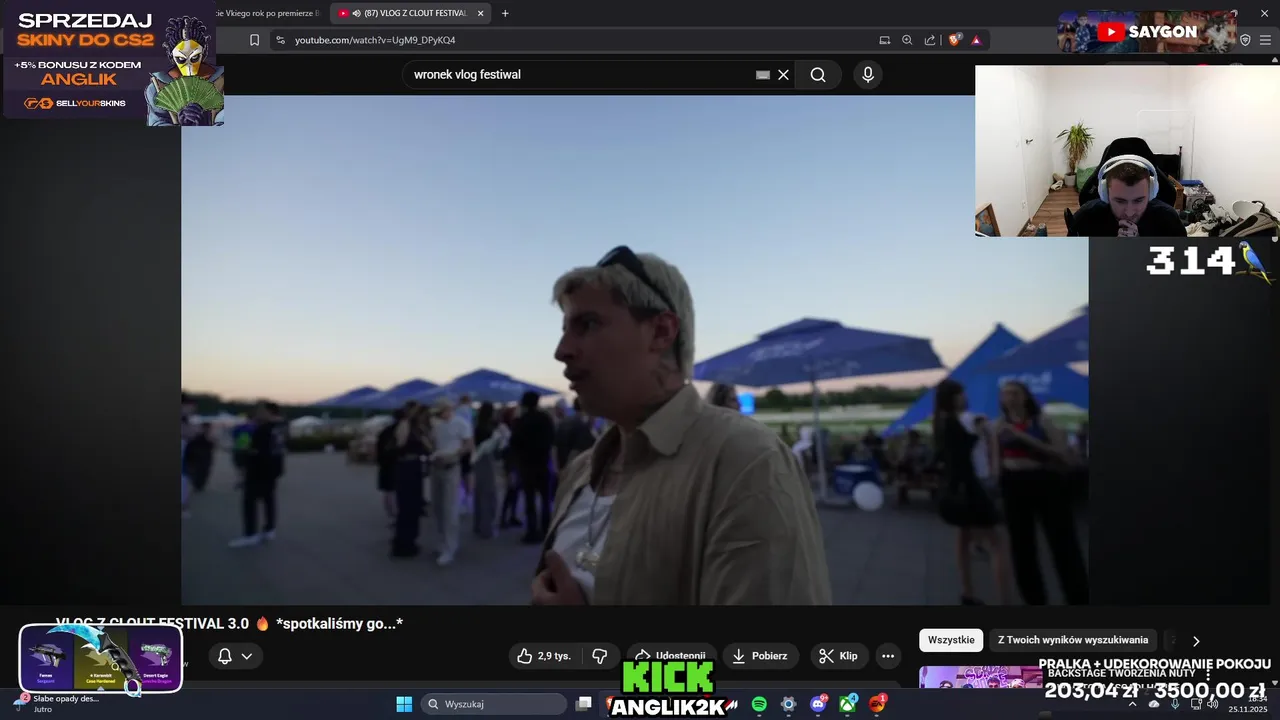Click the bookmark icon beside the address bar
Image resolution: width=1280 pixels, height=720 pixels.
pos(254,40)
